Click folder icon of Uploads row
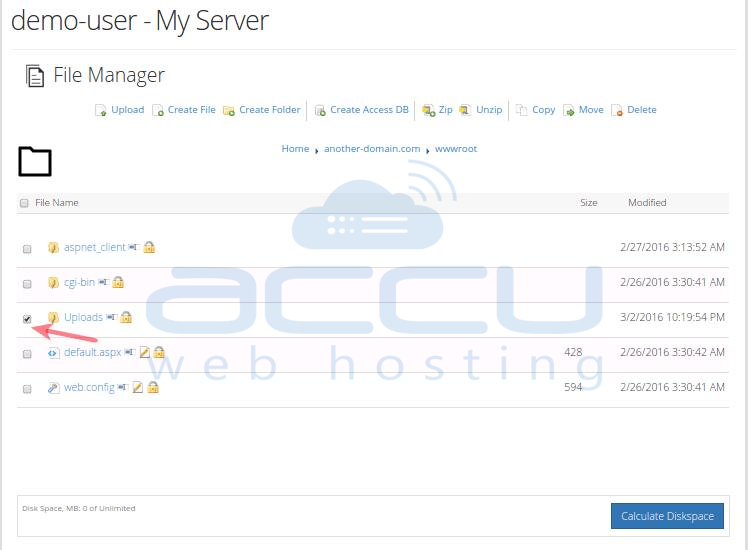Screen dimensions: 748x550 [53, 317]
